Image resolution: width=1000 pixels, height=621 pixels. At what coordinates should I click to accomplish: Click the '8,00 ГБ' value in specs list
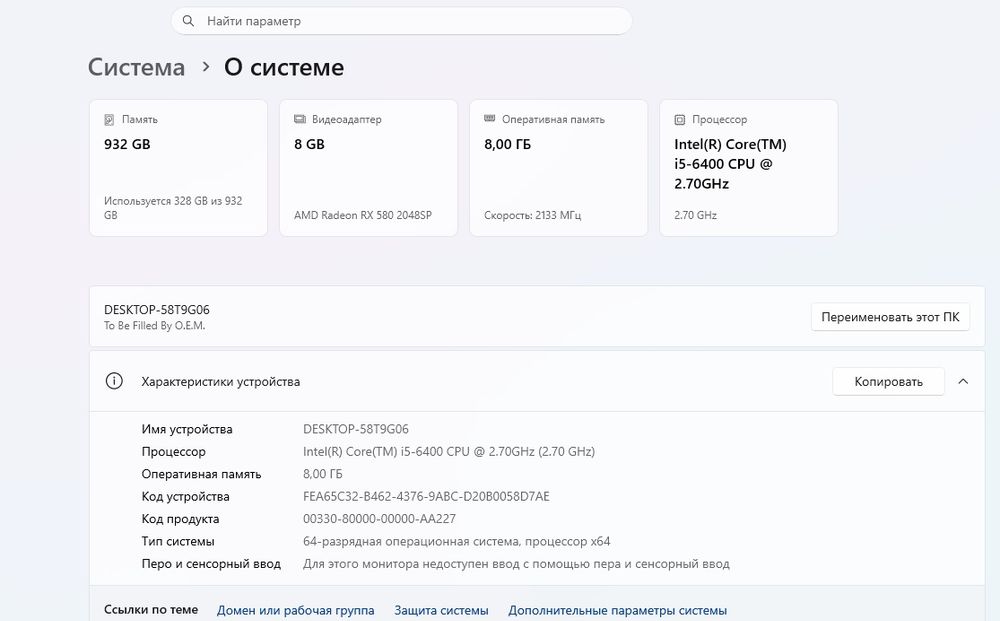click(323, 474)
